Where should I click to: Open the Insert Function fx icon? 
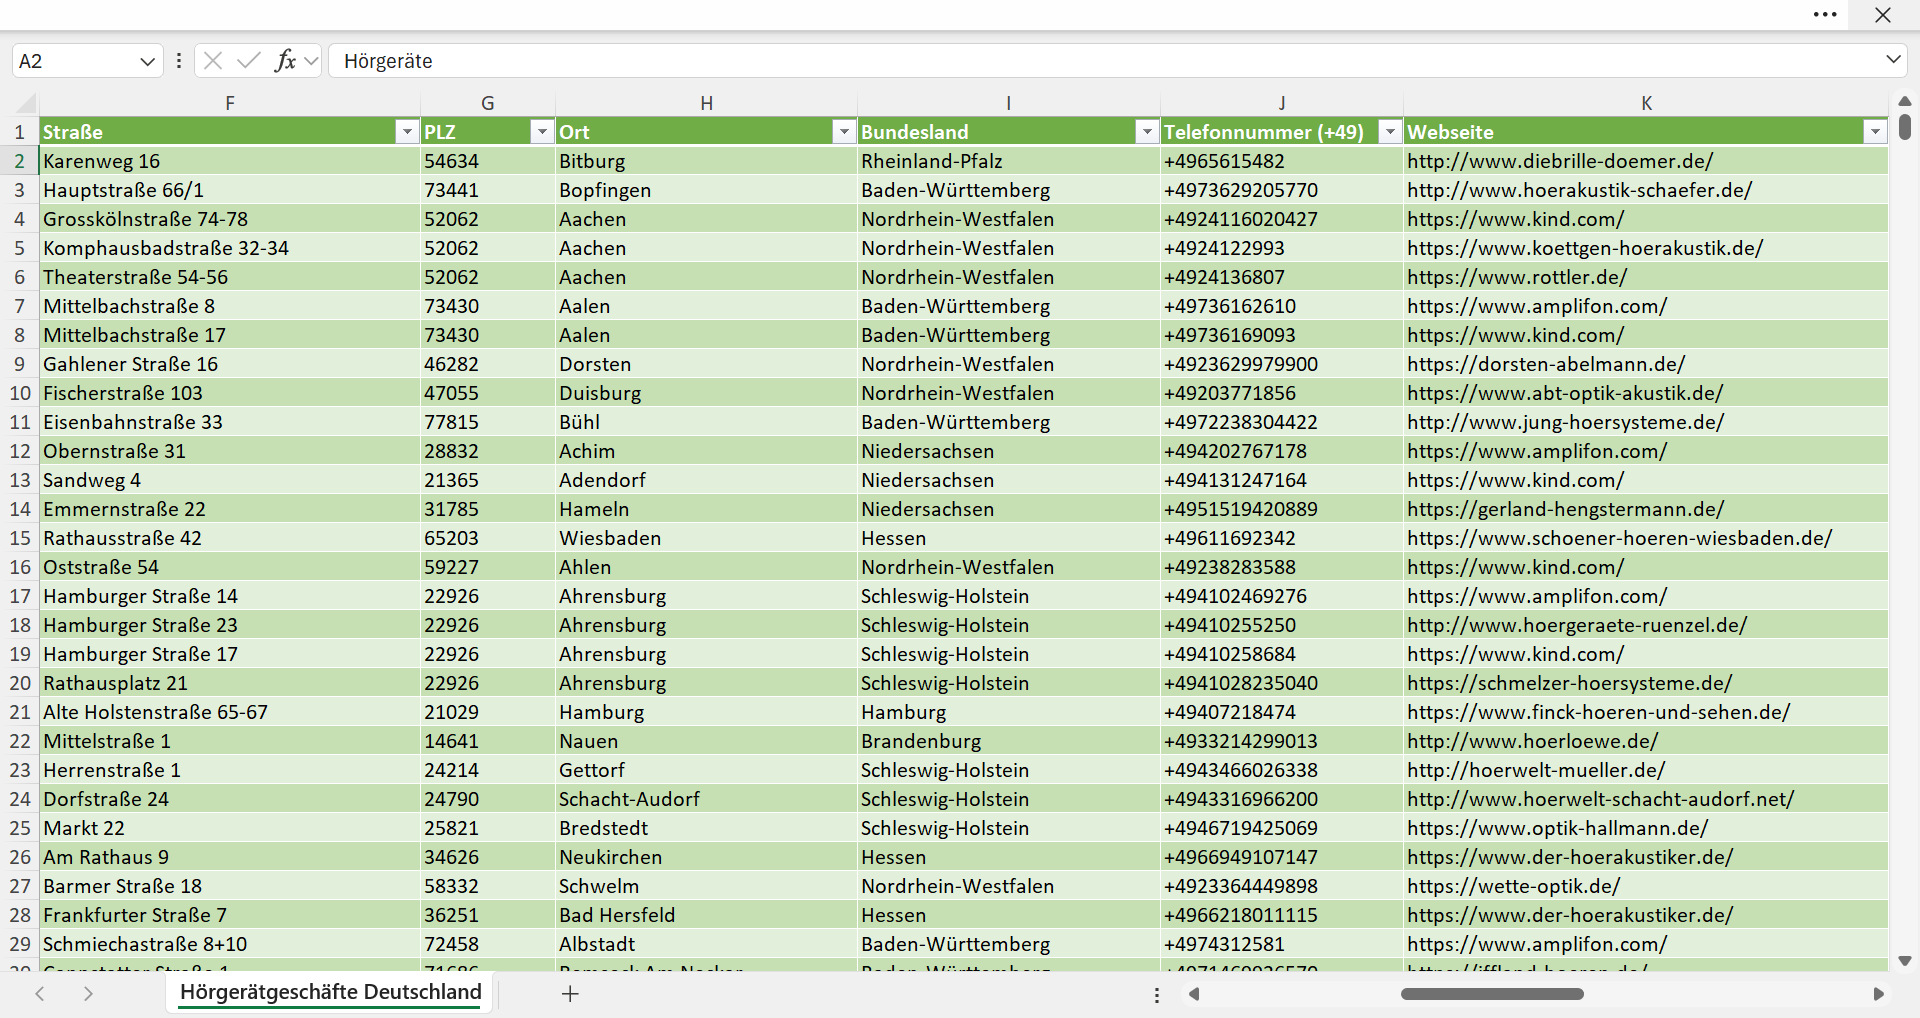pos(285,61)
